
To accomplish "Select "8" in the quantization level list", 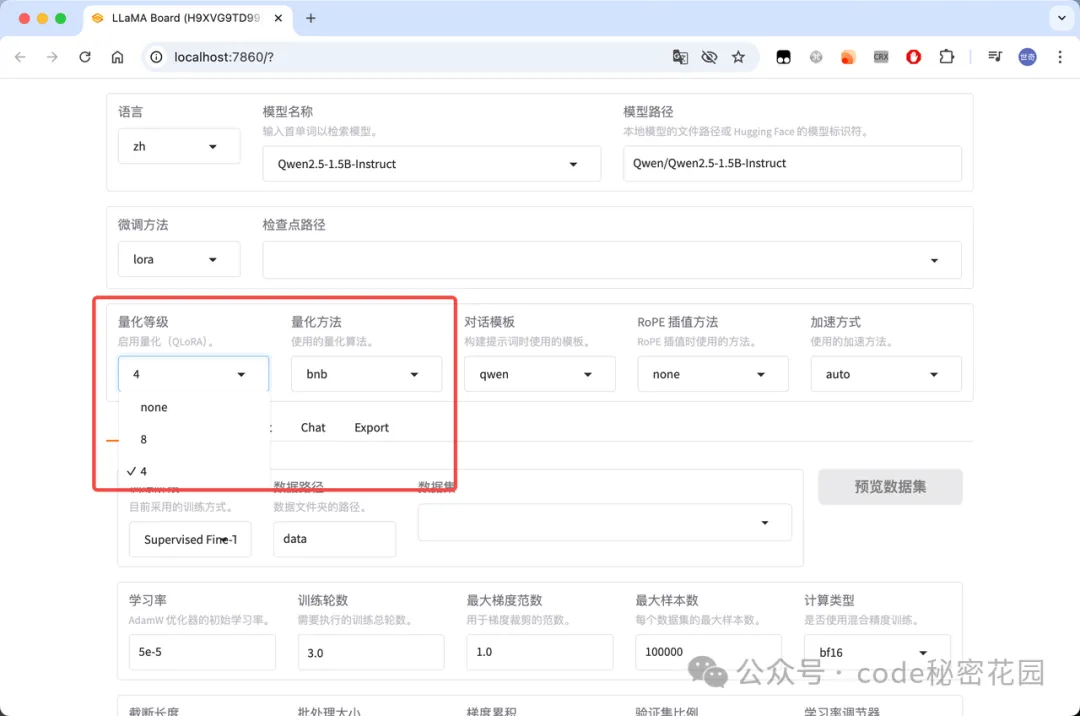I will point(143,439).
